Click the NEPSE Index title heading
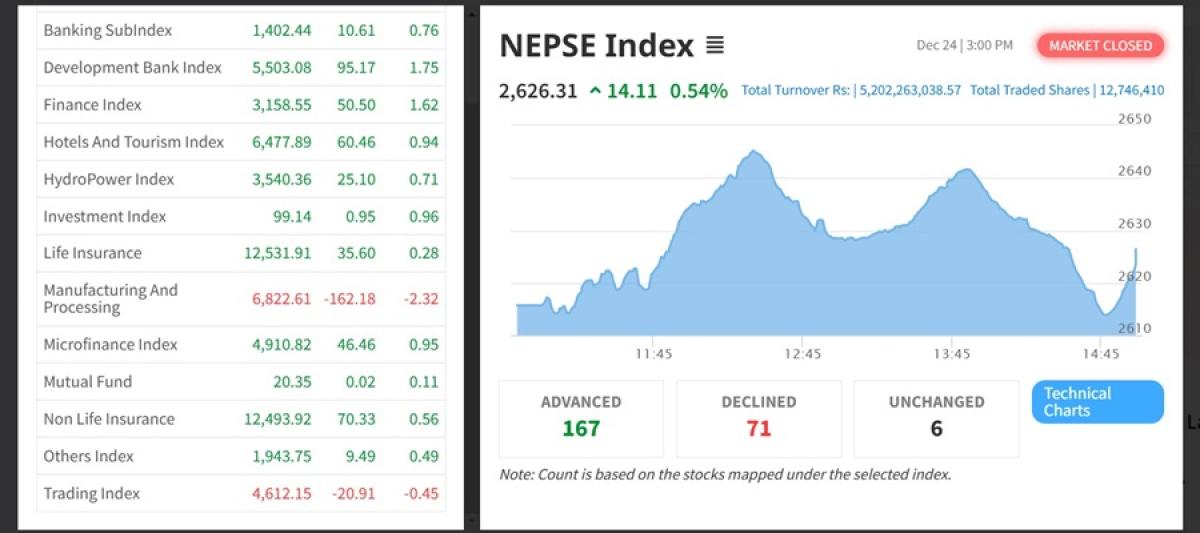This screenshot has width=1200, height=533. click(596, 46)
